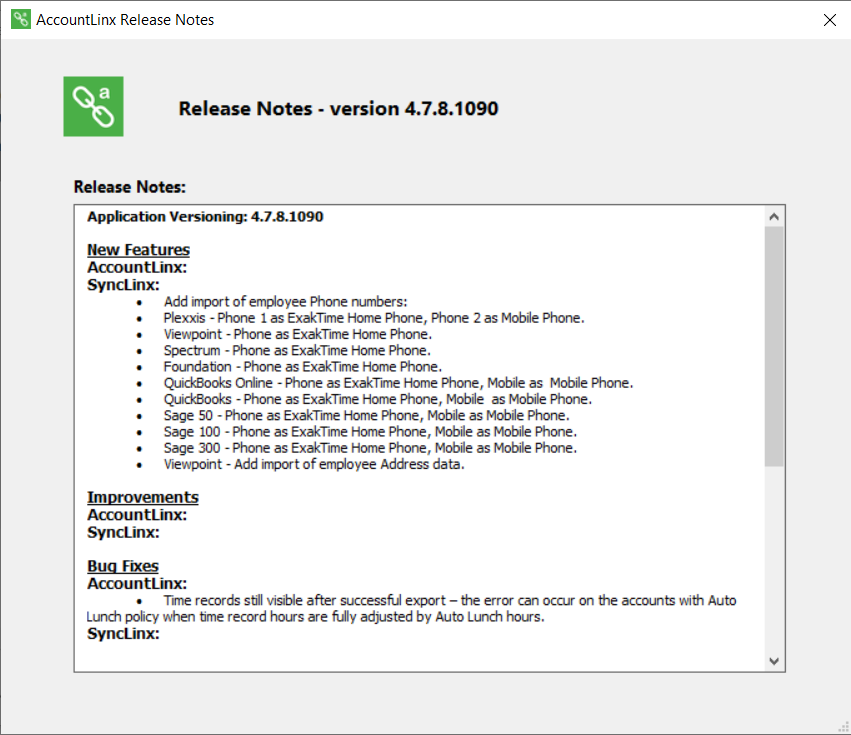Screen dimensions: 851x735
Task: Click the release notes scroll down arrow
Action: [774, 661]
